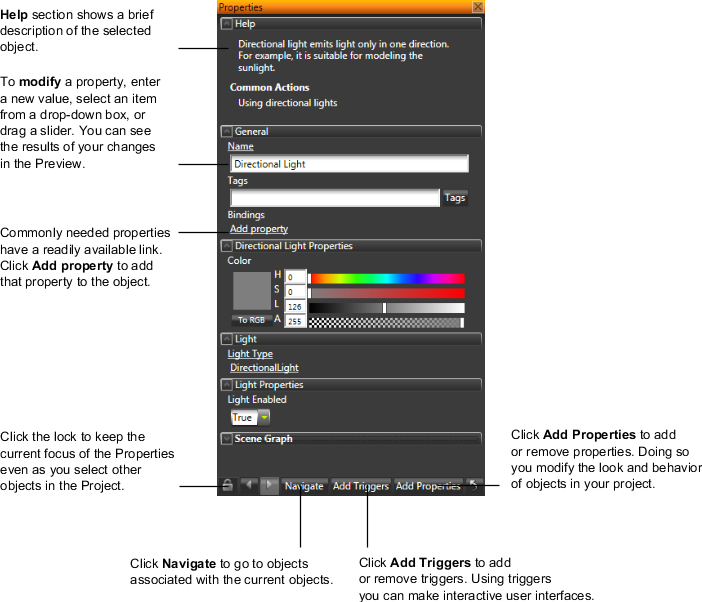Click the Add Properties button
Viewport: 702px width, 602px height.
[427, 486]
